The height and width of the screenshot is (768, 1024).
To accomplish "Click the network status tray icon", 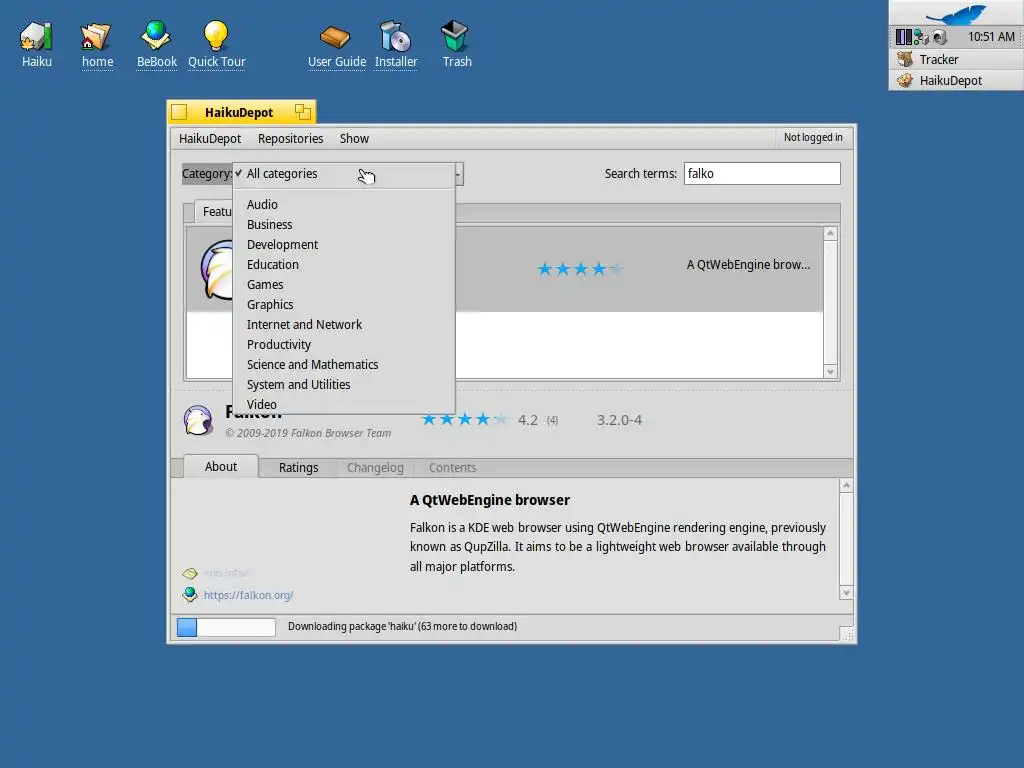I will [921, 37].
